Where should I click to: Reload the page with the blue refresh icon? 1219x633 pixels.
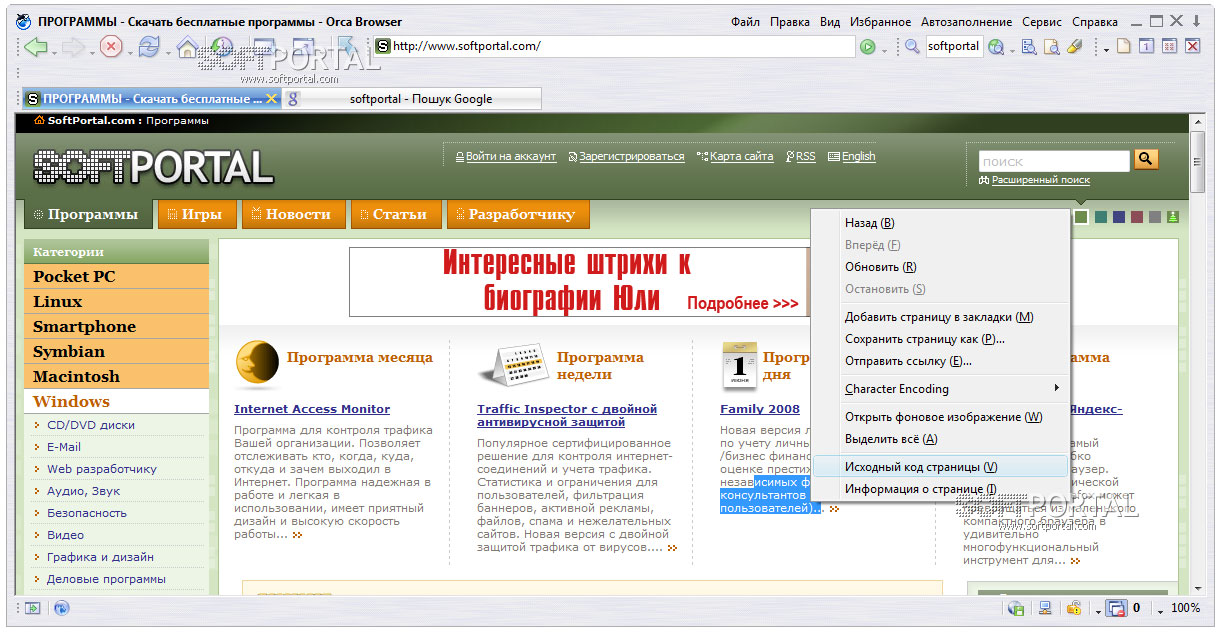149,46
